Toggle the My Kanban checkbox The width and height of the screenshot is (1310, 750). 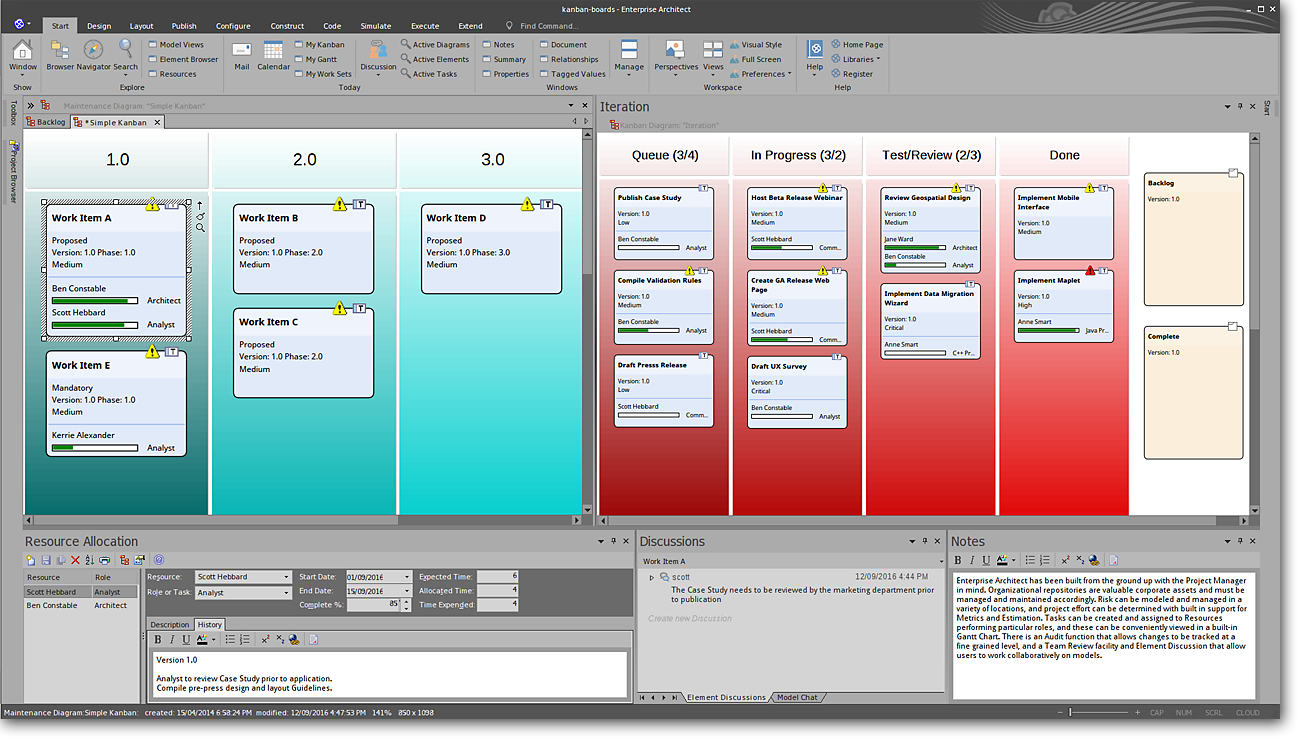(298, 45)
